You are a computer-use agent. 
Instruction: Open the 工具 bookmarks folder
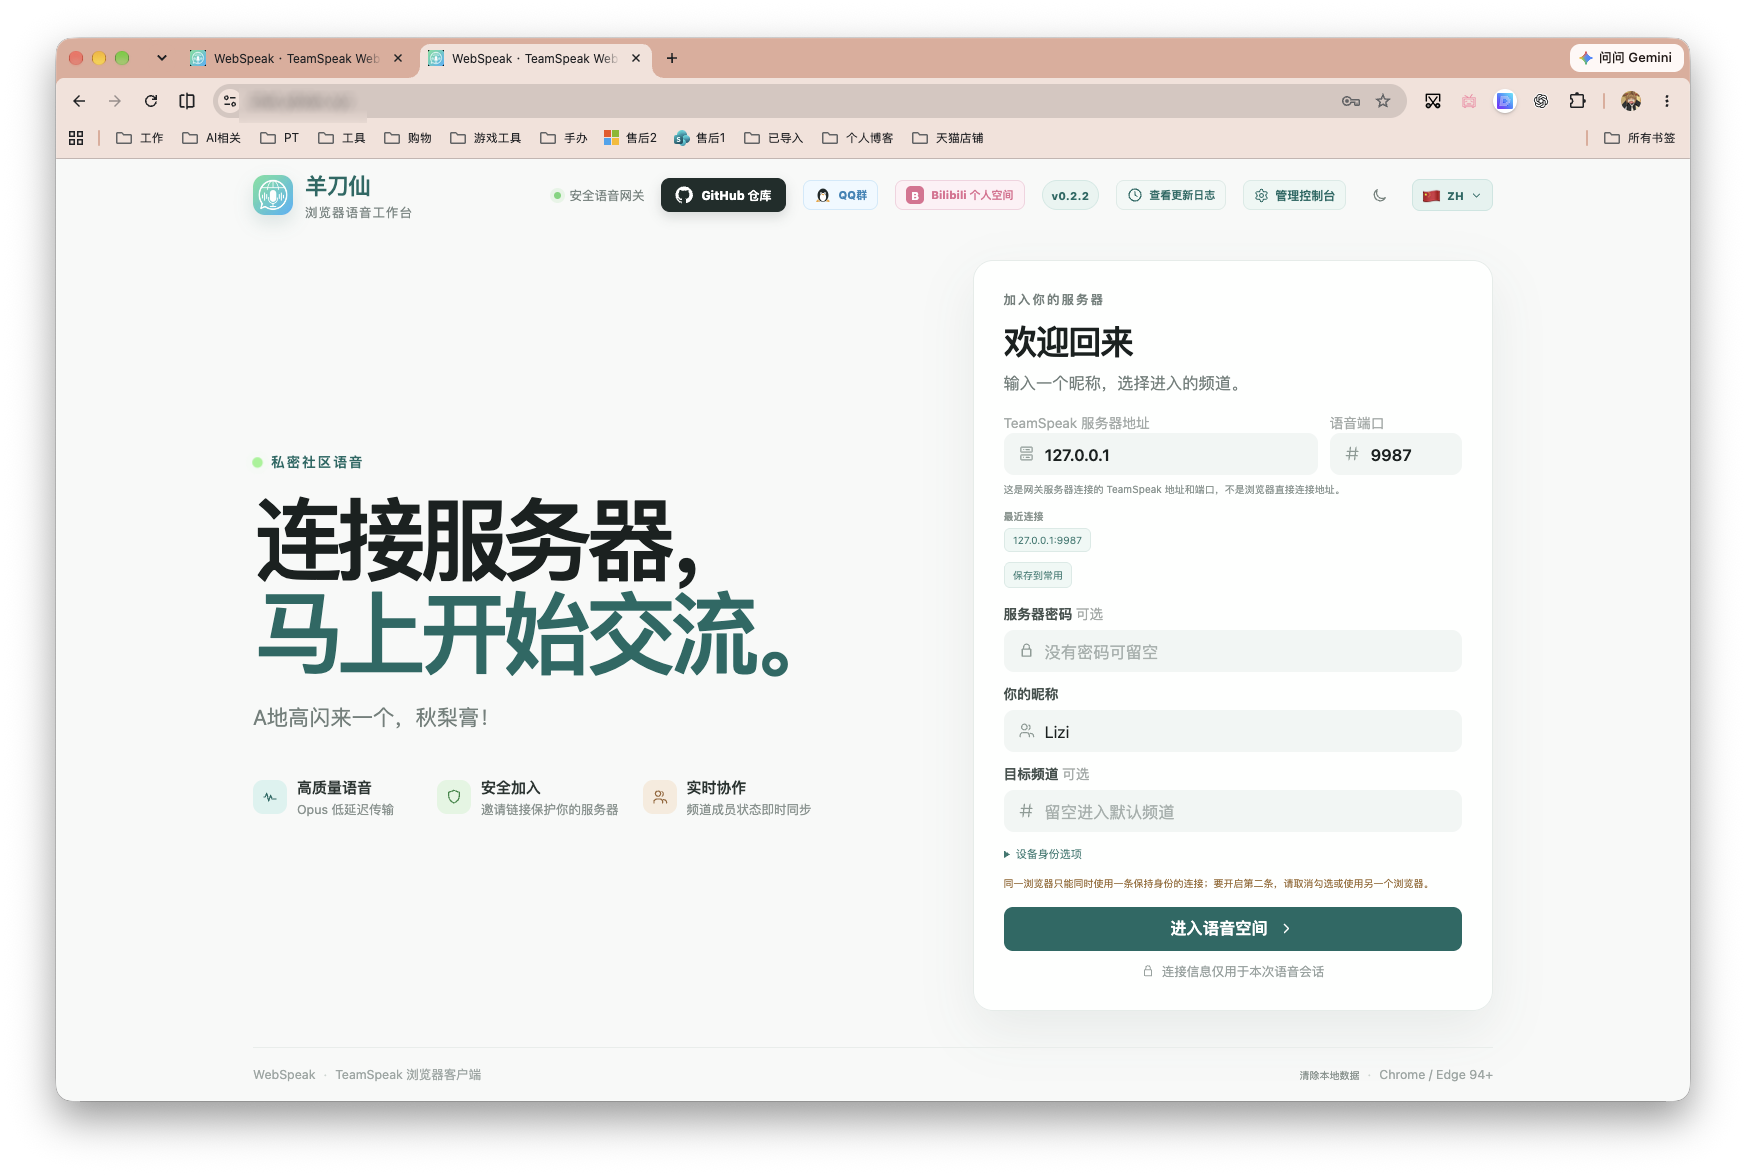click(x=342, y=138)
